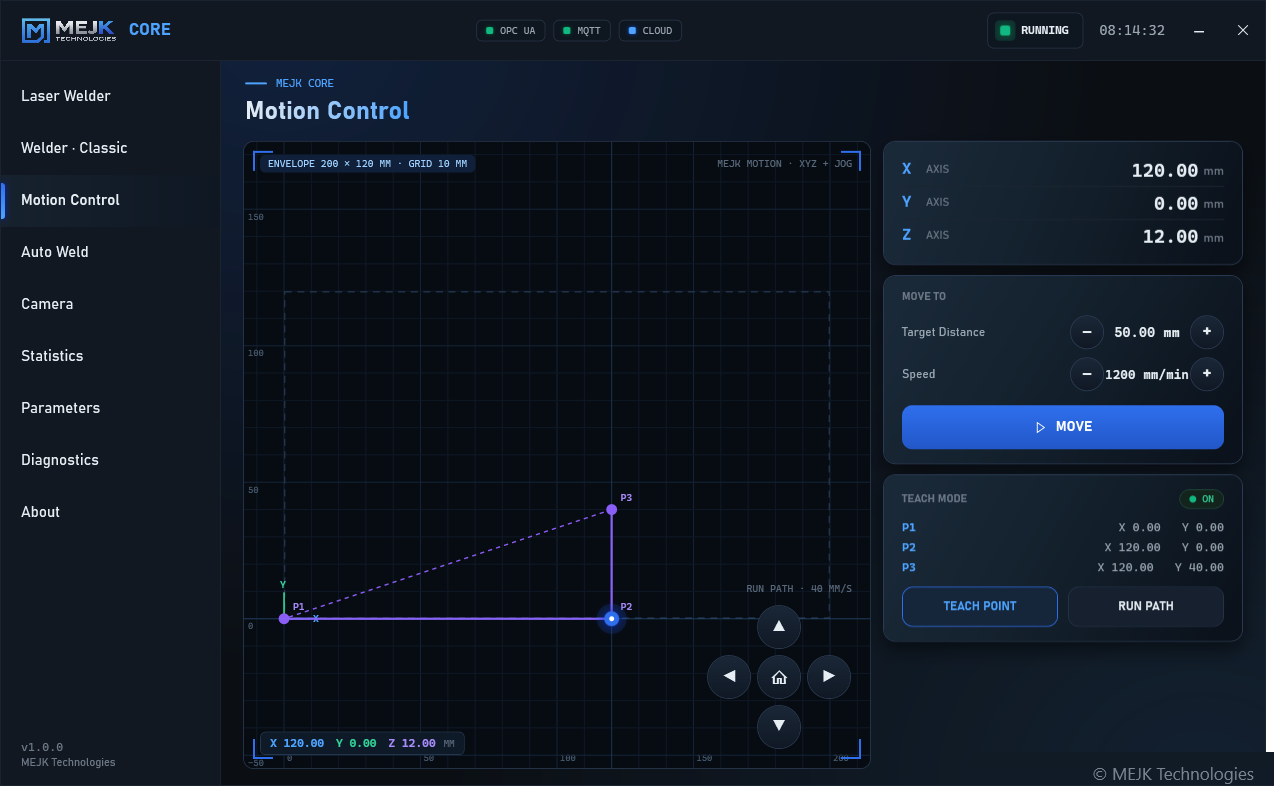Go to the Auto Weld page
This screenshot has height=800, width=1280.
coord(110,252)
